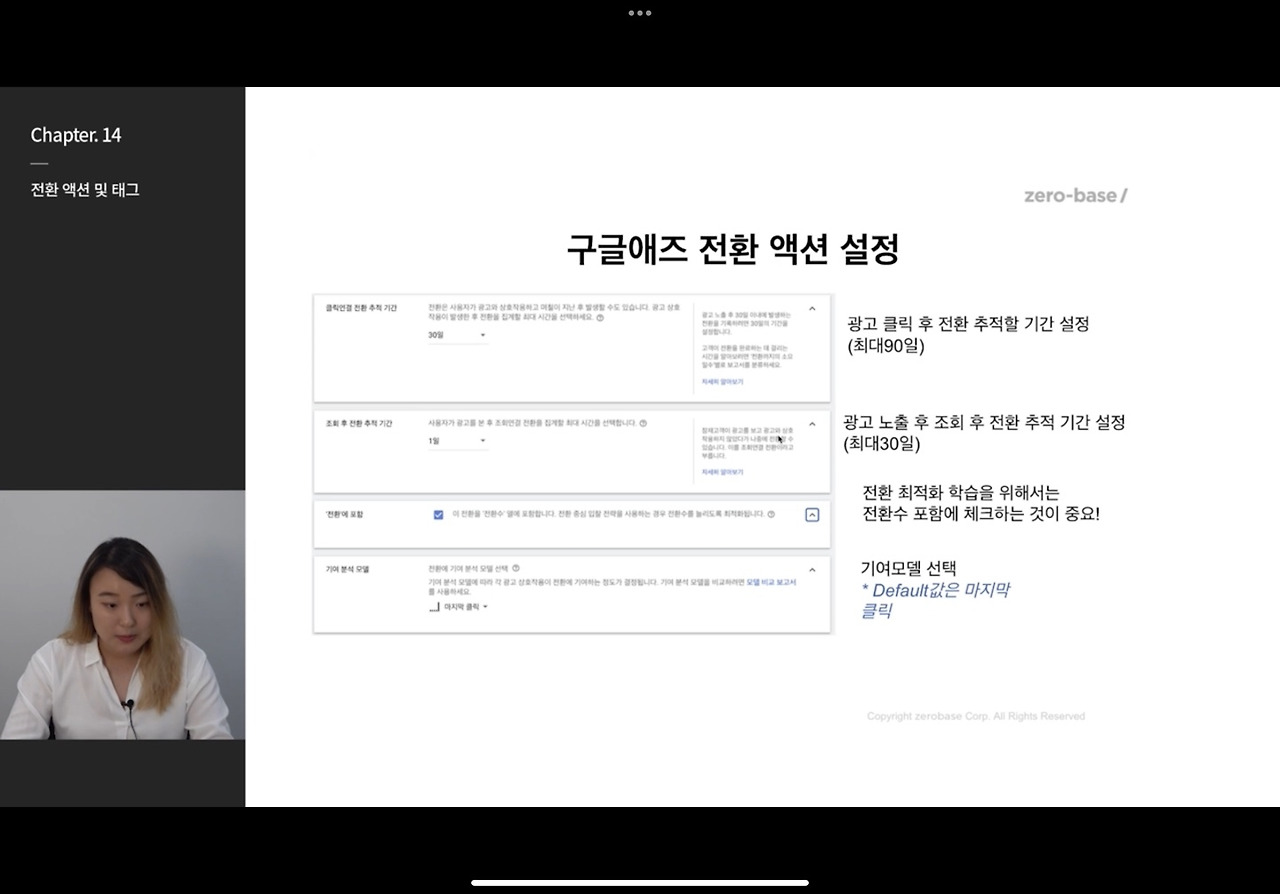The image size is (1280, 894).
Task: Click the 전환 최적화 학습을 위해서는 note line
Action: 960,492
